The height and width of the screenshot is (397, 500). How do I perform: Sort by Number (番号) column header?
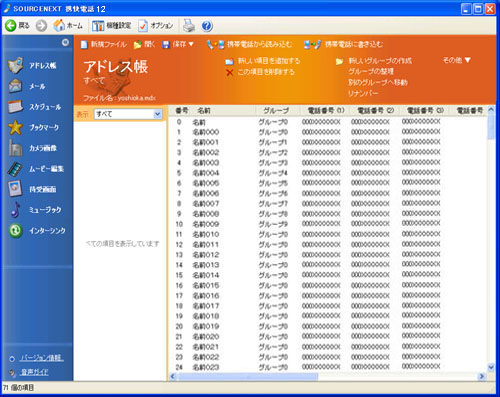tap(182, 110)
